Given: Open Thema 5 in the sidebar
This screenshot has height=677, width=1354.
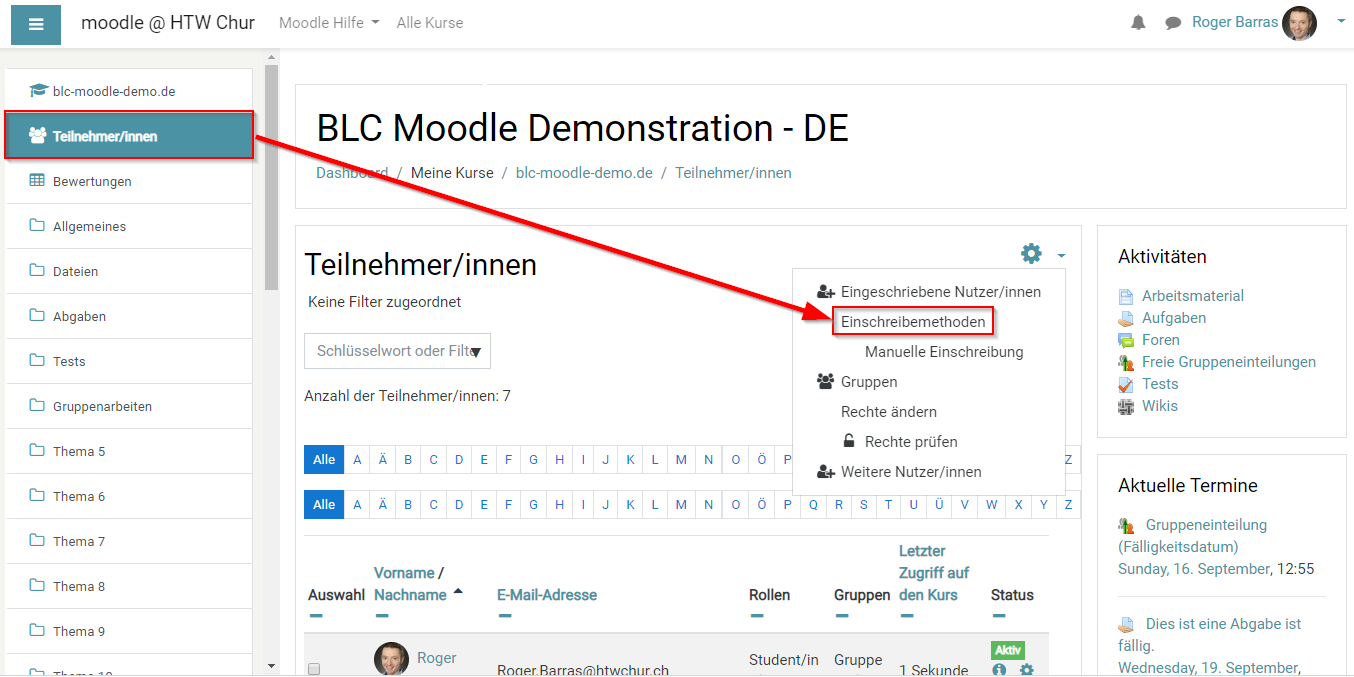Looking at the screenshot, I should tap(129, 451).
